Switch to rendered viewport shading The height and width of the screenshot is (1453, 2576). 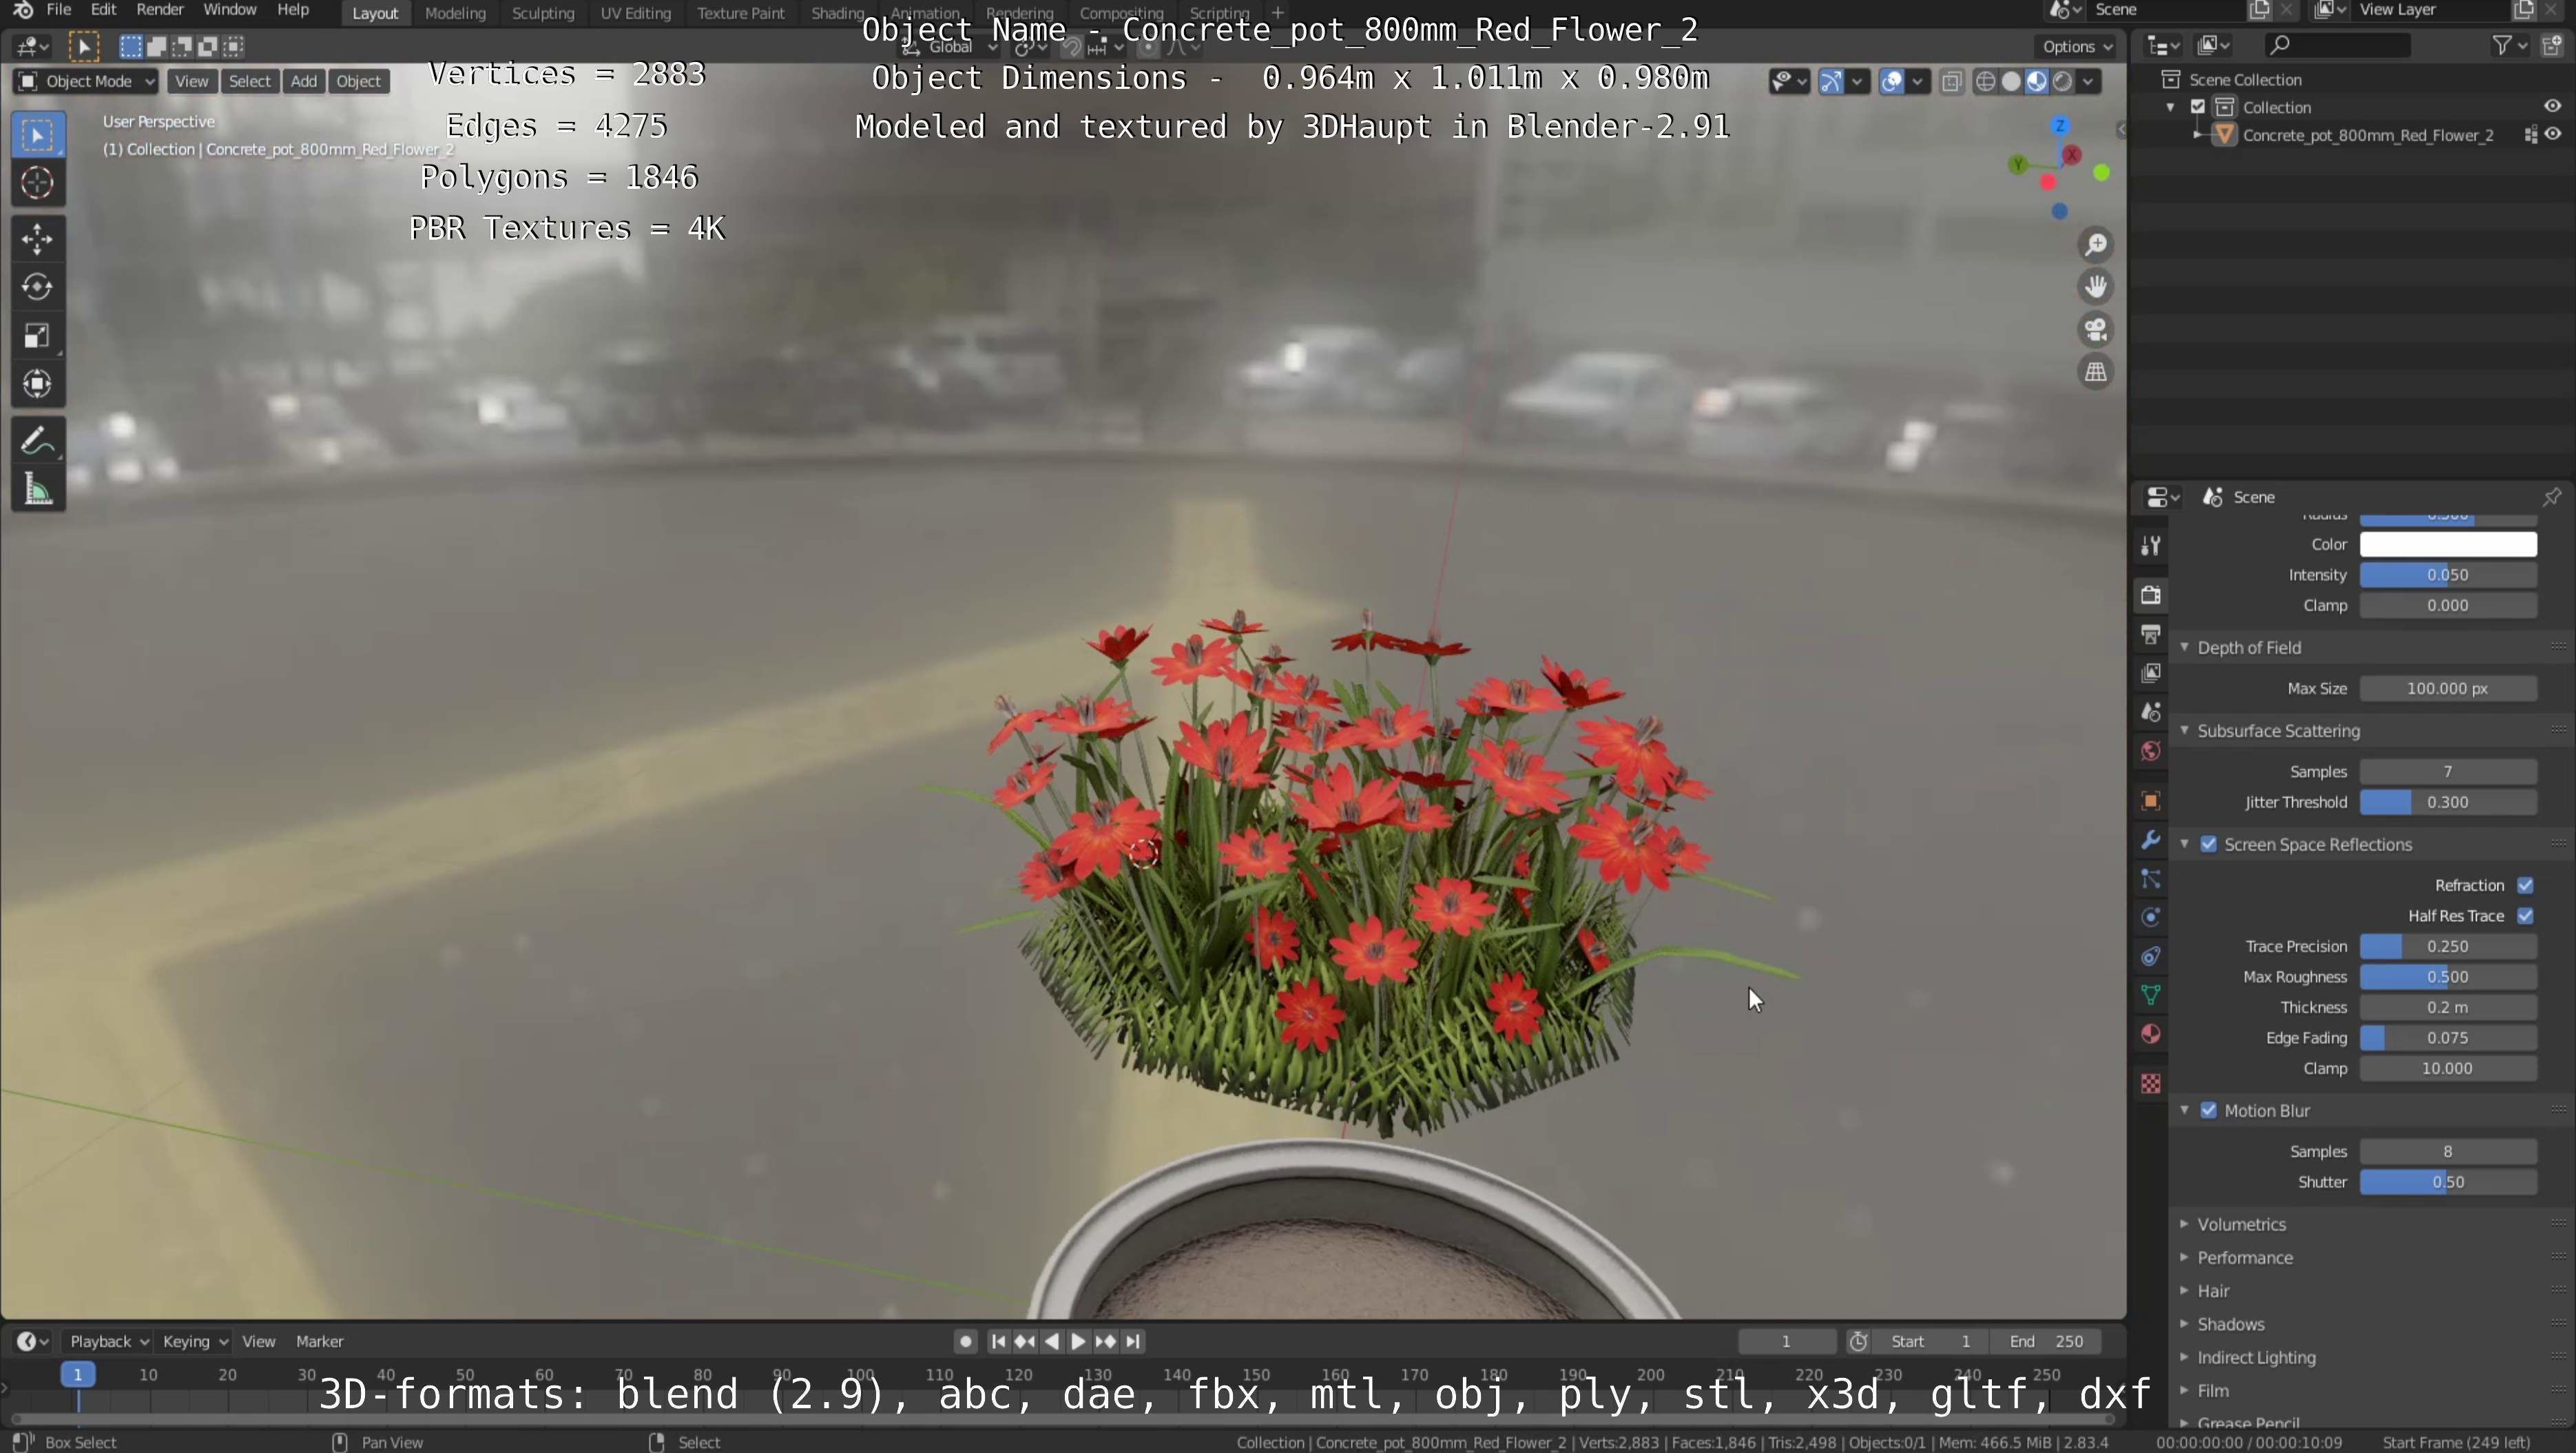(x=2062, y=82)
